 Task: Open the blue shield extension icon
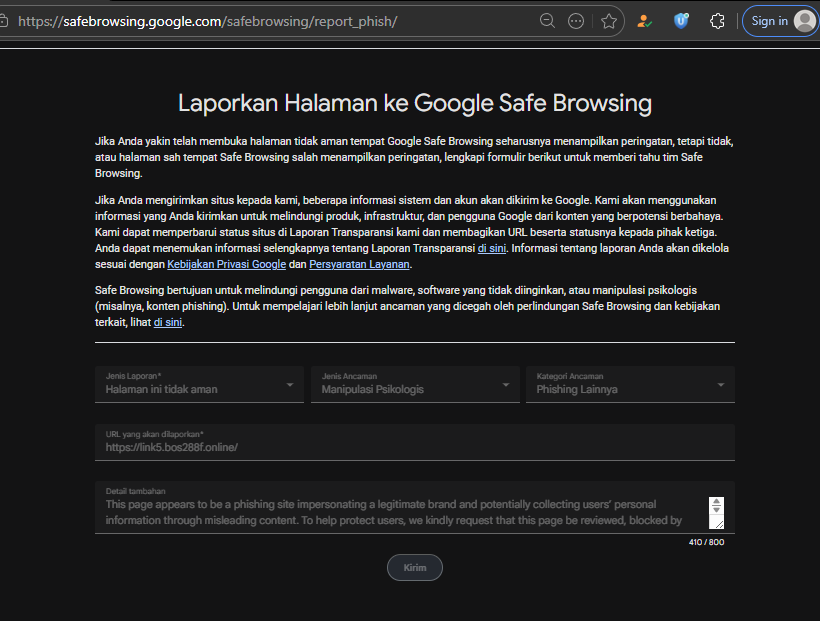[x=681, y=21]
